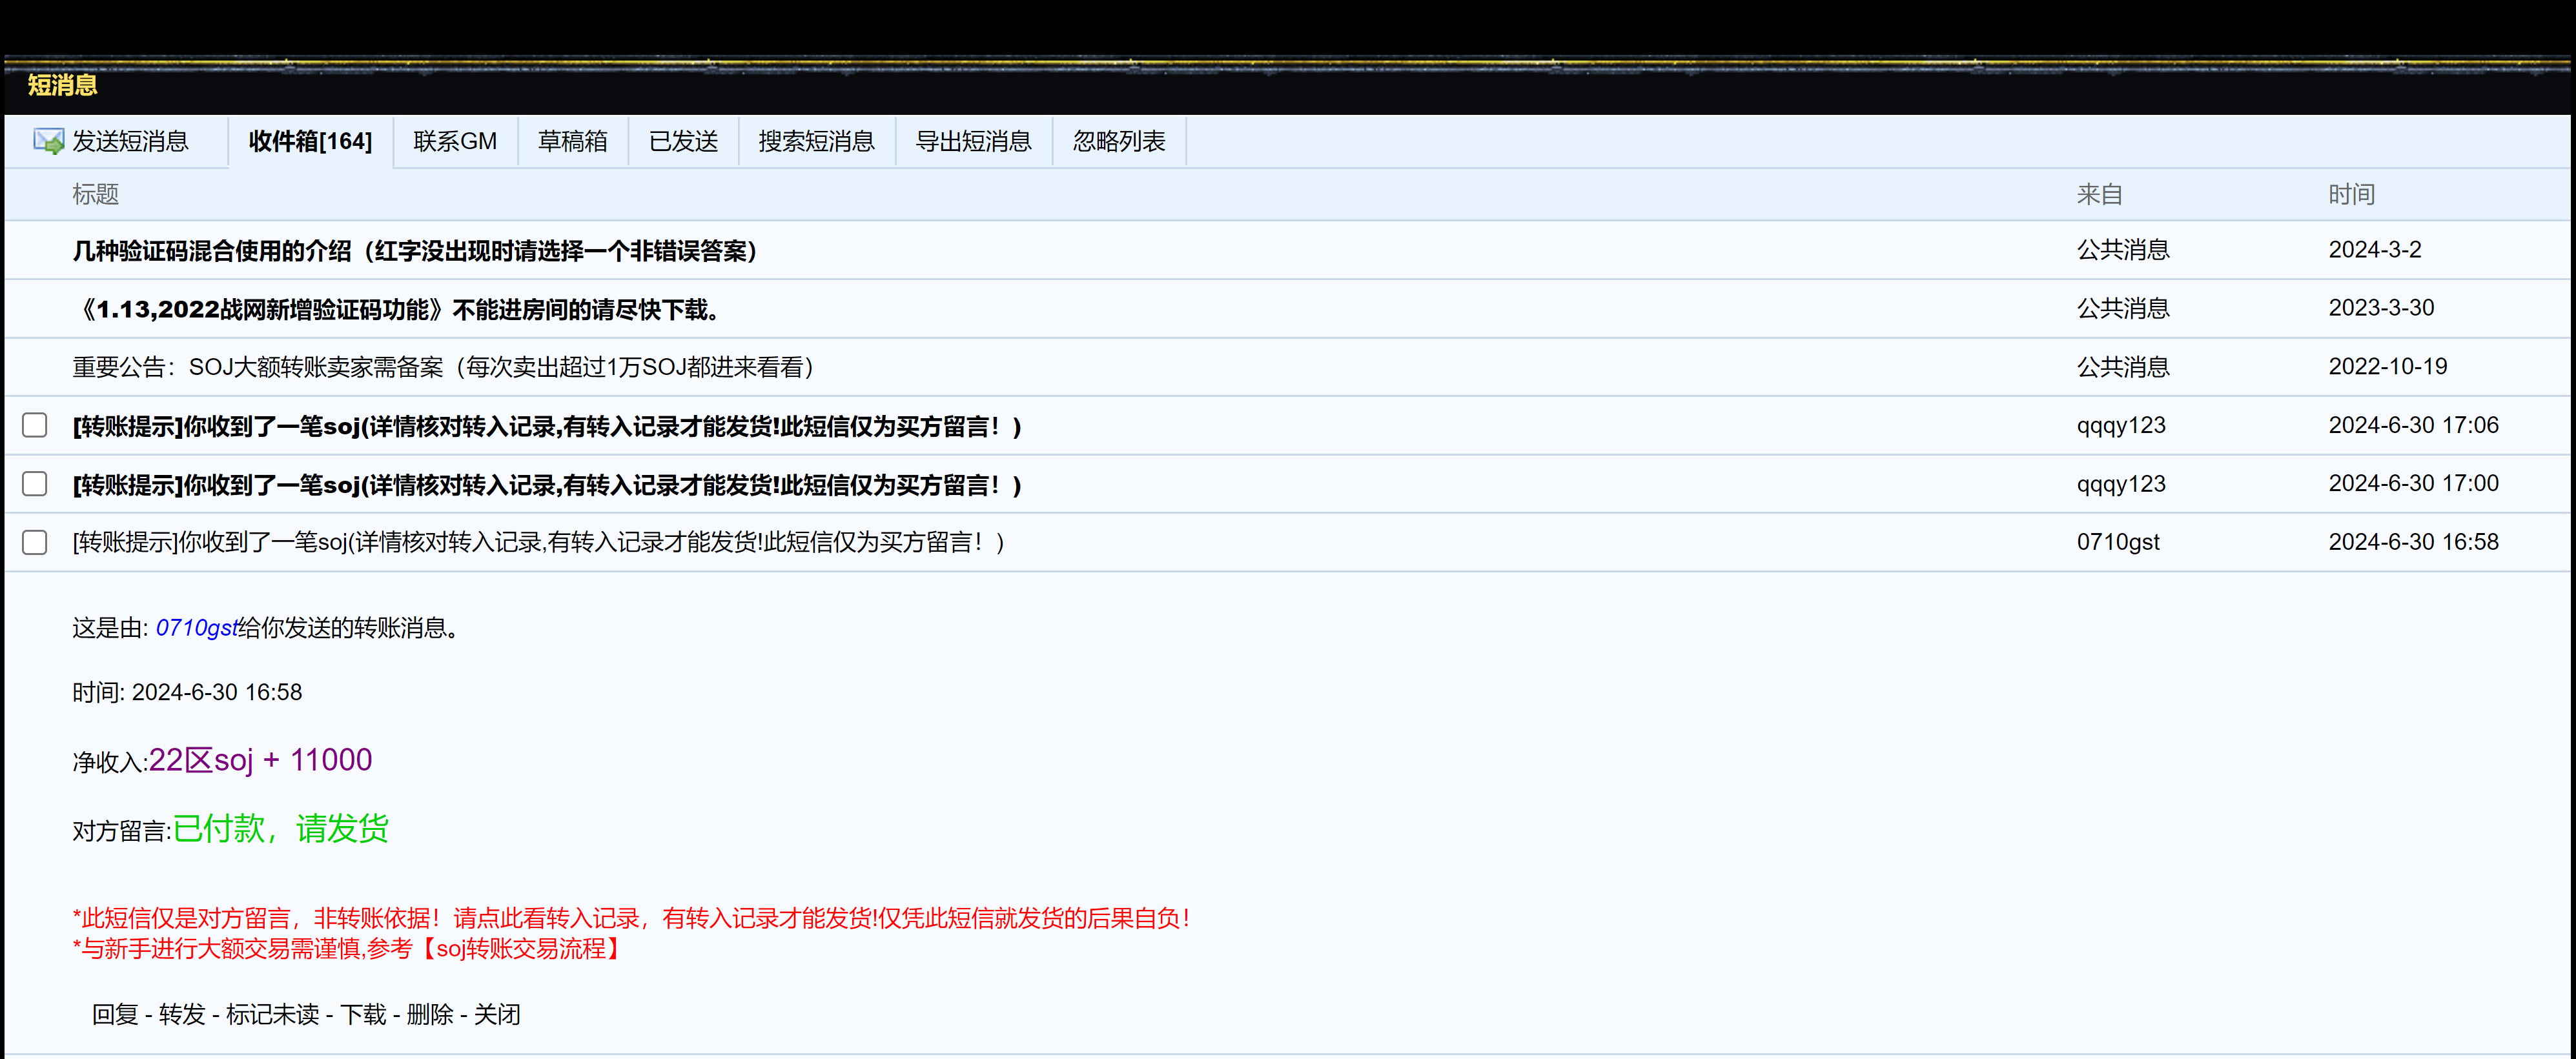Open the 搜索短消息 search tab

pyautogui.click(x=816, y=142)
